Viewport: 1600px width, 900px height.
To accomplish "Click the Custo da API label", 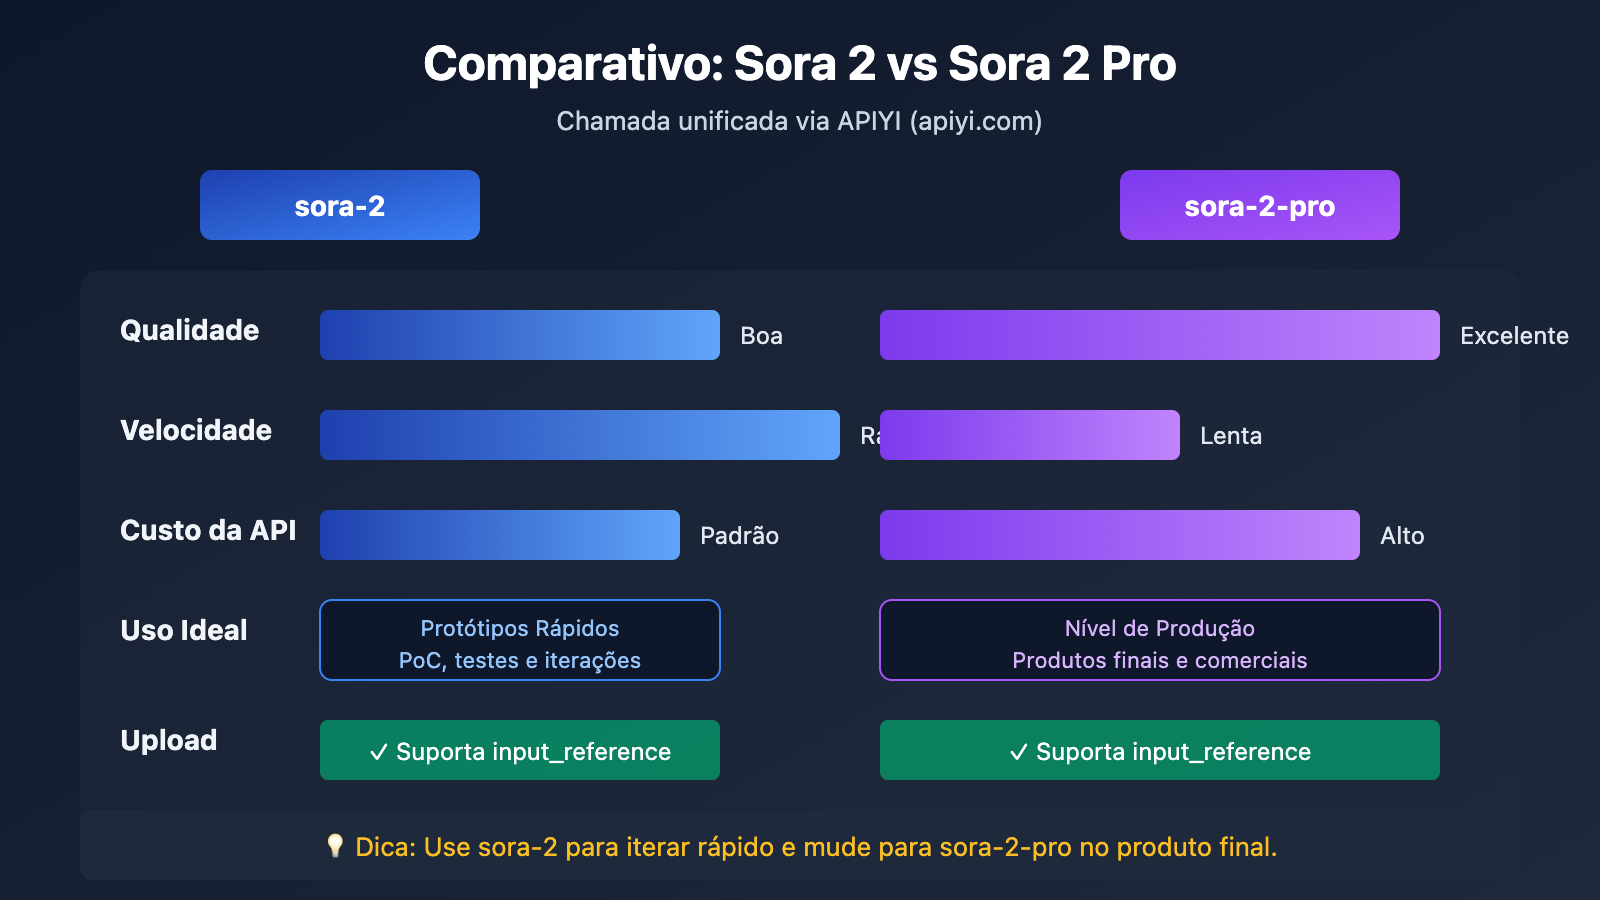I will pyautogui.click(x=208, y=530).
